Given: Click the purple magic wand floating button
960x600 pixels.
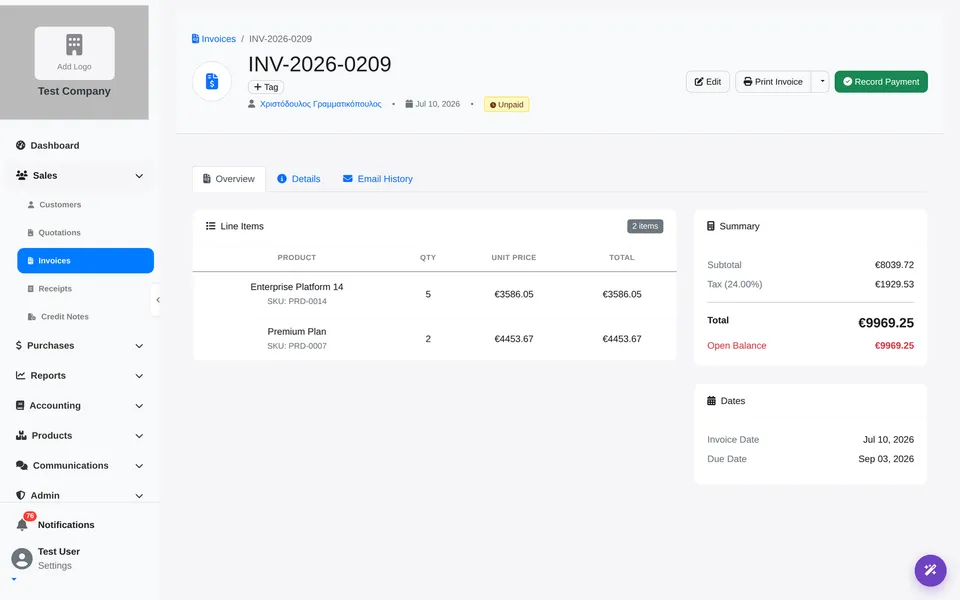Looking at the screenshot, I should point(931,571).
